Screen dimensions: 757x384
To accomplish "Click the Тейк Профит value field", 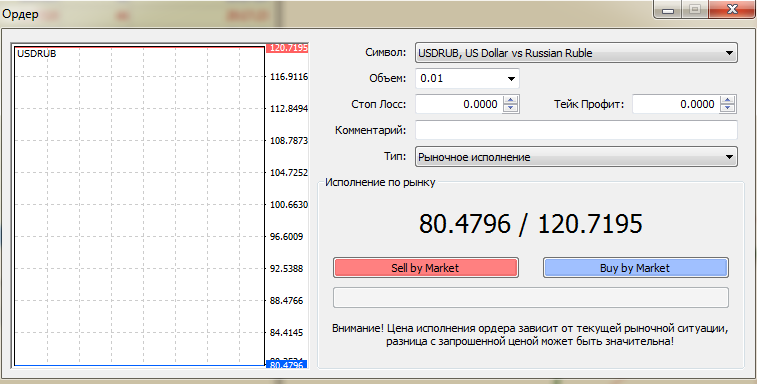I will pyautogui.click(x=676, y=104).
